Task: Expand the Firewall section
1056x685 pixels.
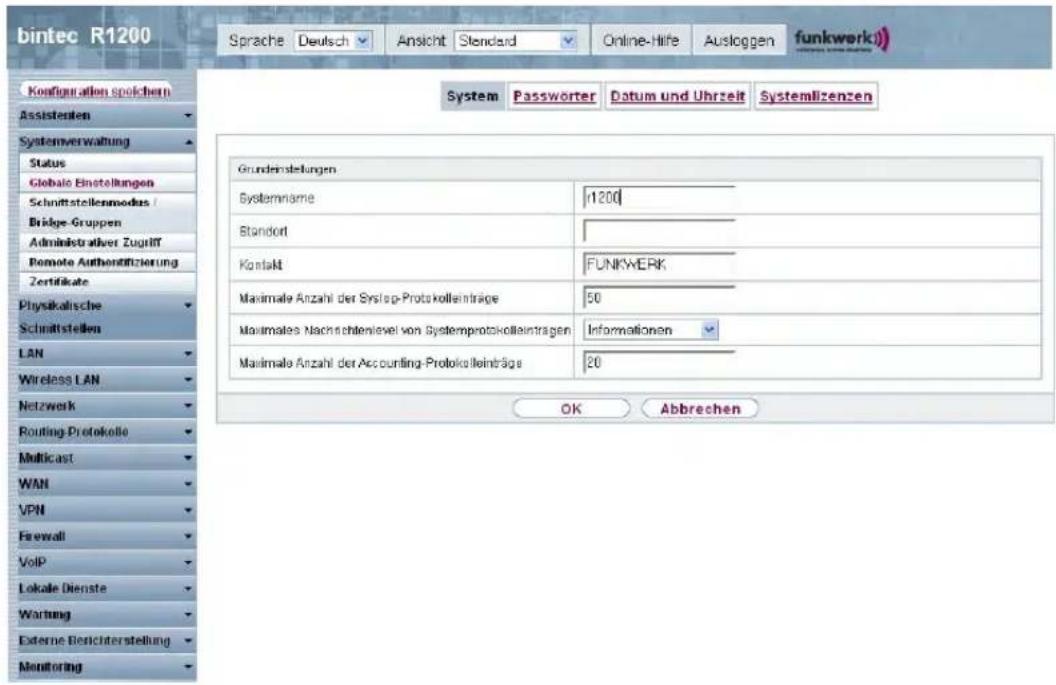Action: 106,537
